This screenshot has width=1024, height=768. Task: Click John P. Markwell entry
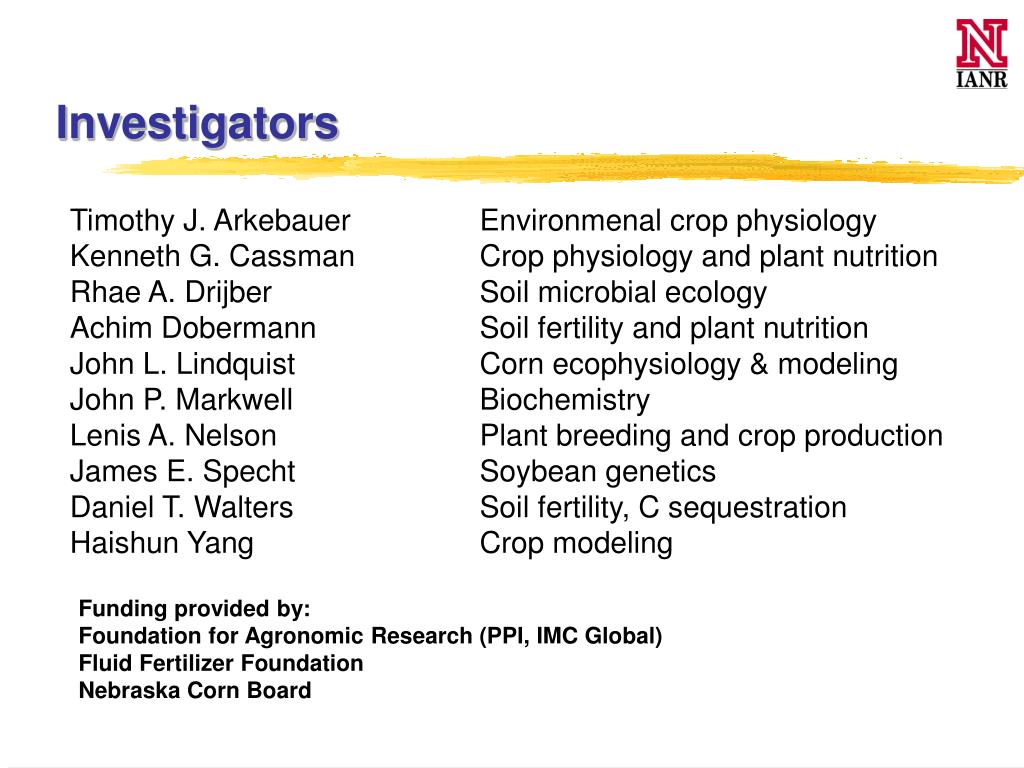(x=181, y=400)
